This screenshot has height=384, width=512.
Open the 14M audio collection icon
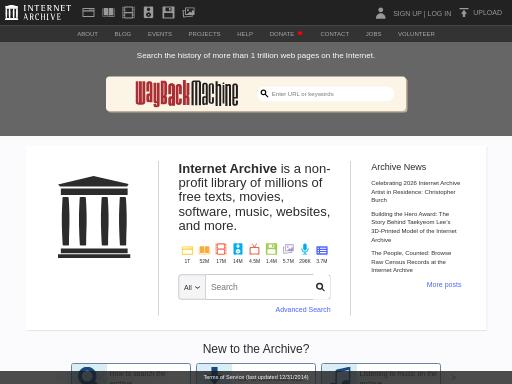click(238, 249)
